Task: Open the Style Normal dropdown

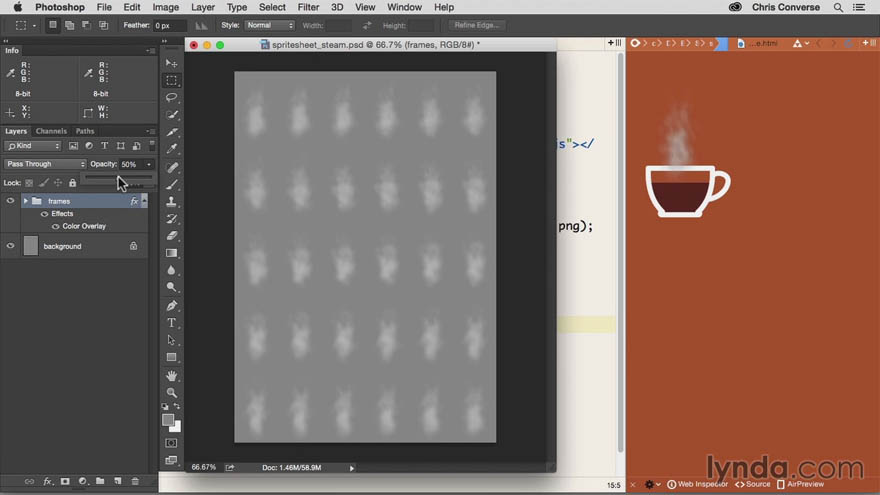Action: pos(269,25)
